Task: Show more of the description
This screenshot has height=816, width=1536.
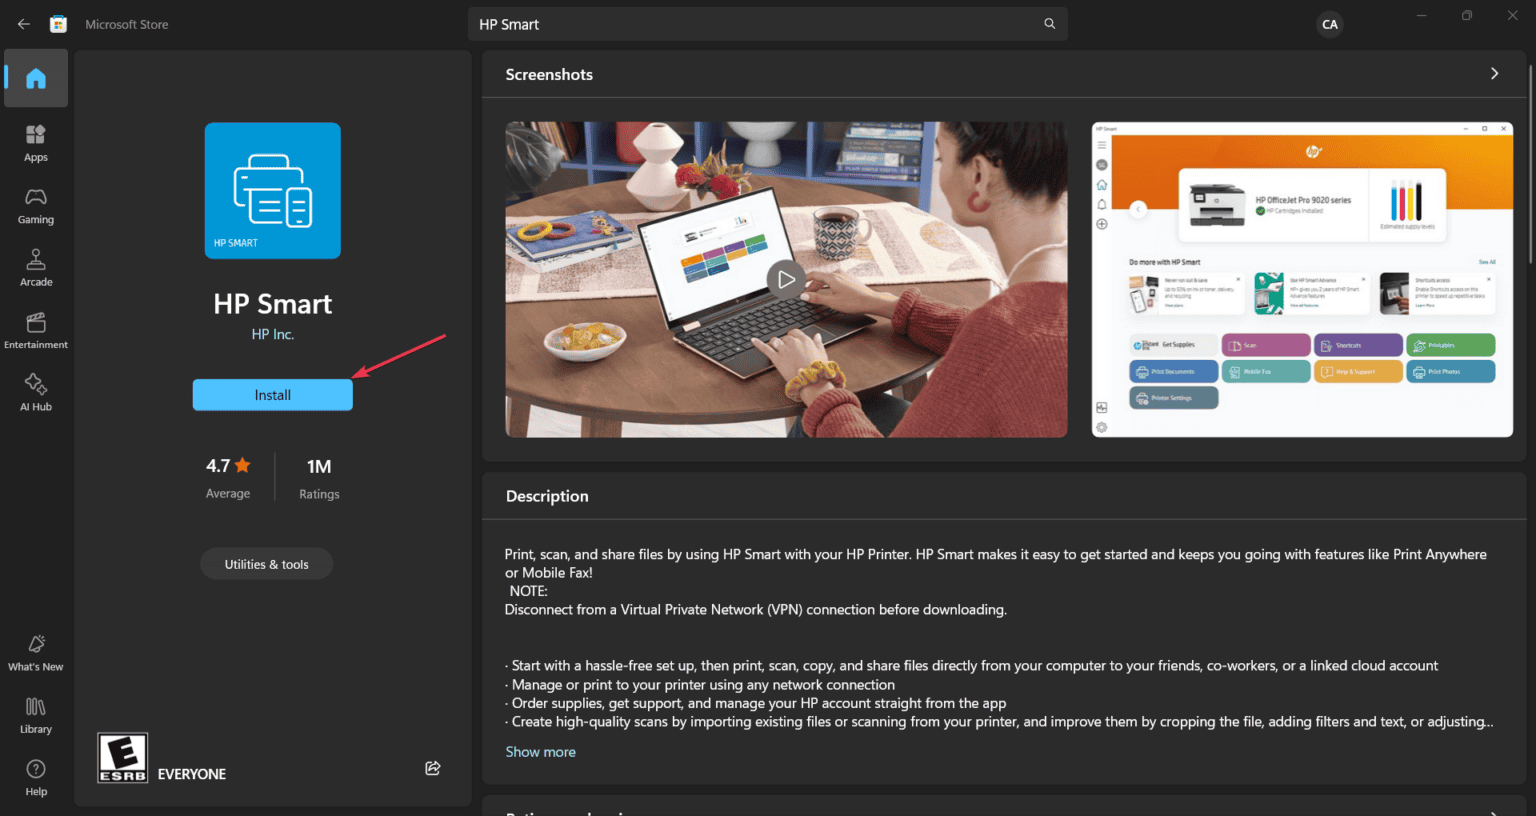Action: pos(540,752)
